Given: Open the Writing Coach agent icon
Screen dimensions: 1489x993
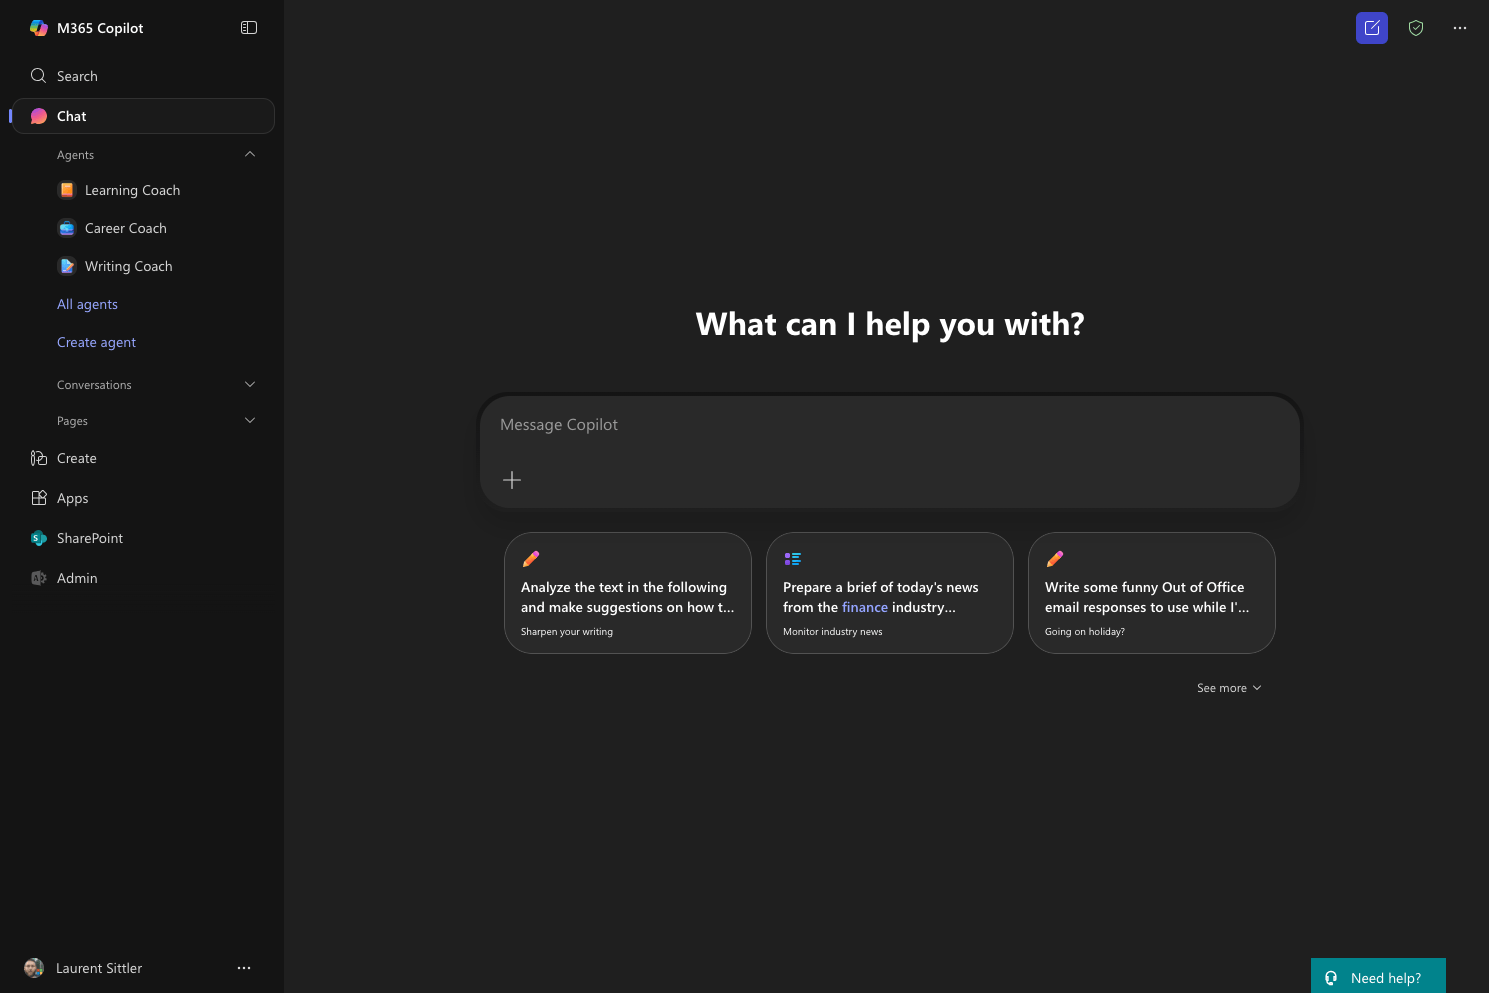Looking at the screenshot, I should click(67, 266).
